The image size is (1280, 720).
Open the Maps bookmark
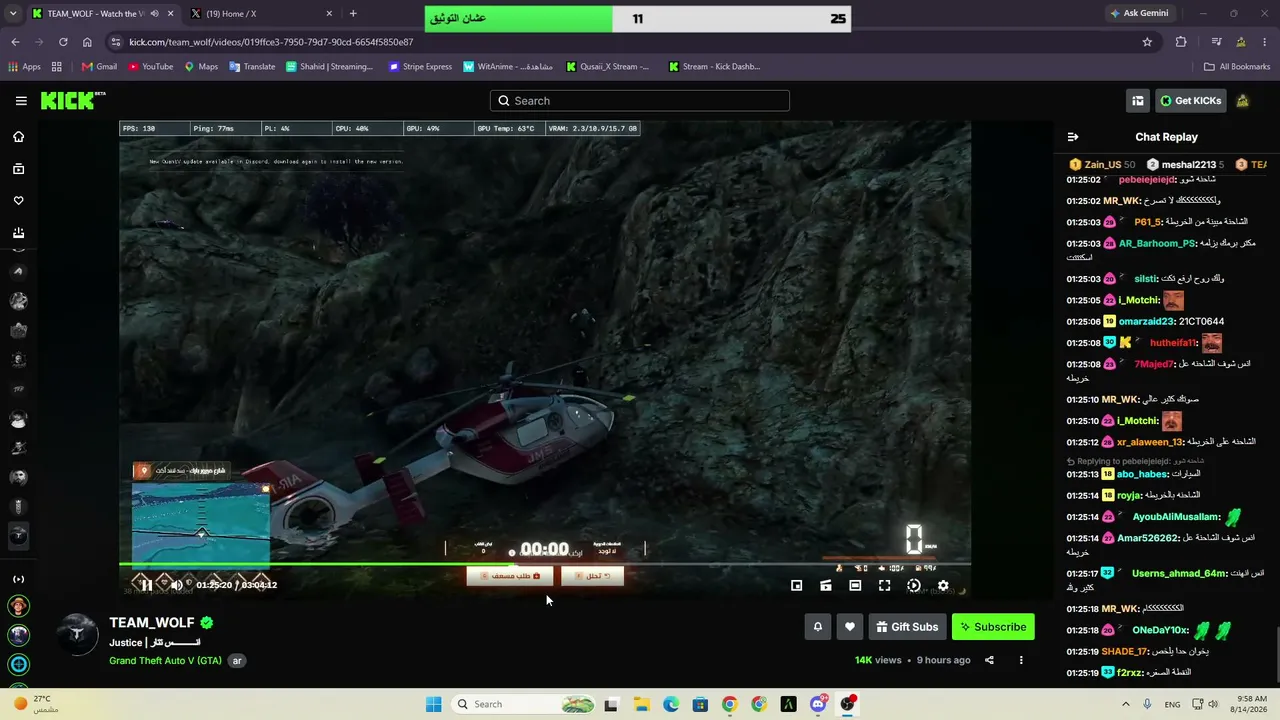tap(201, 67)
